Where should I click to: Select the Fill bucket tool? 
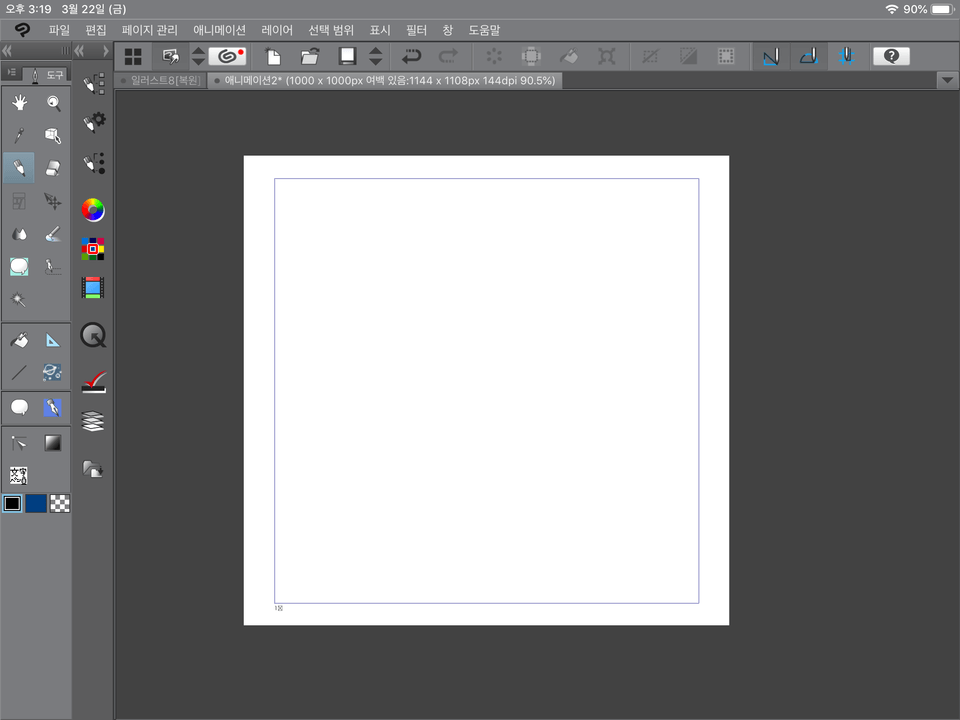pyautogui.click(x=19, y=340)
